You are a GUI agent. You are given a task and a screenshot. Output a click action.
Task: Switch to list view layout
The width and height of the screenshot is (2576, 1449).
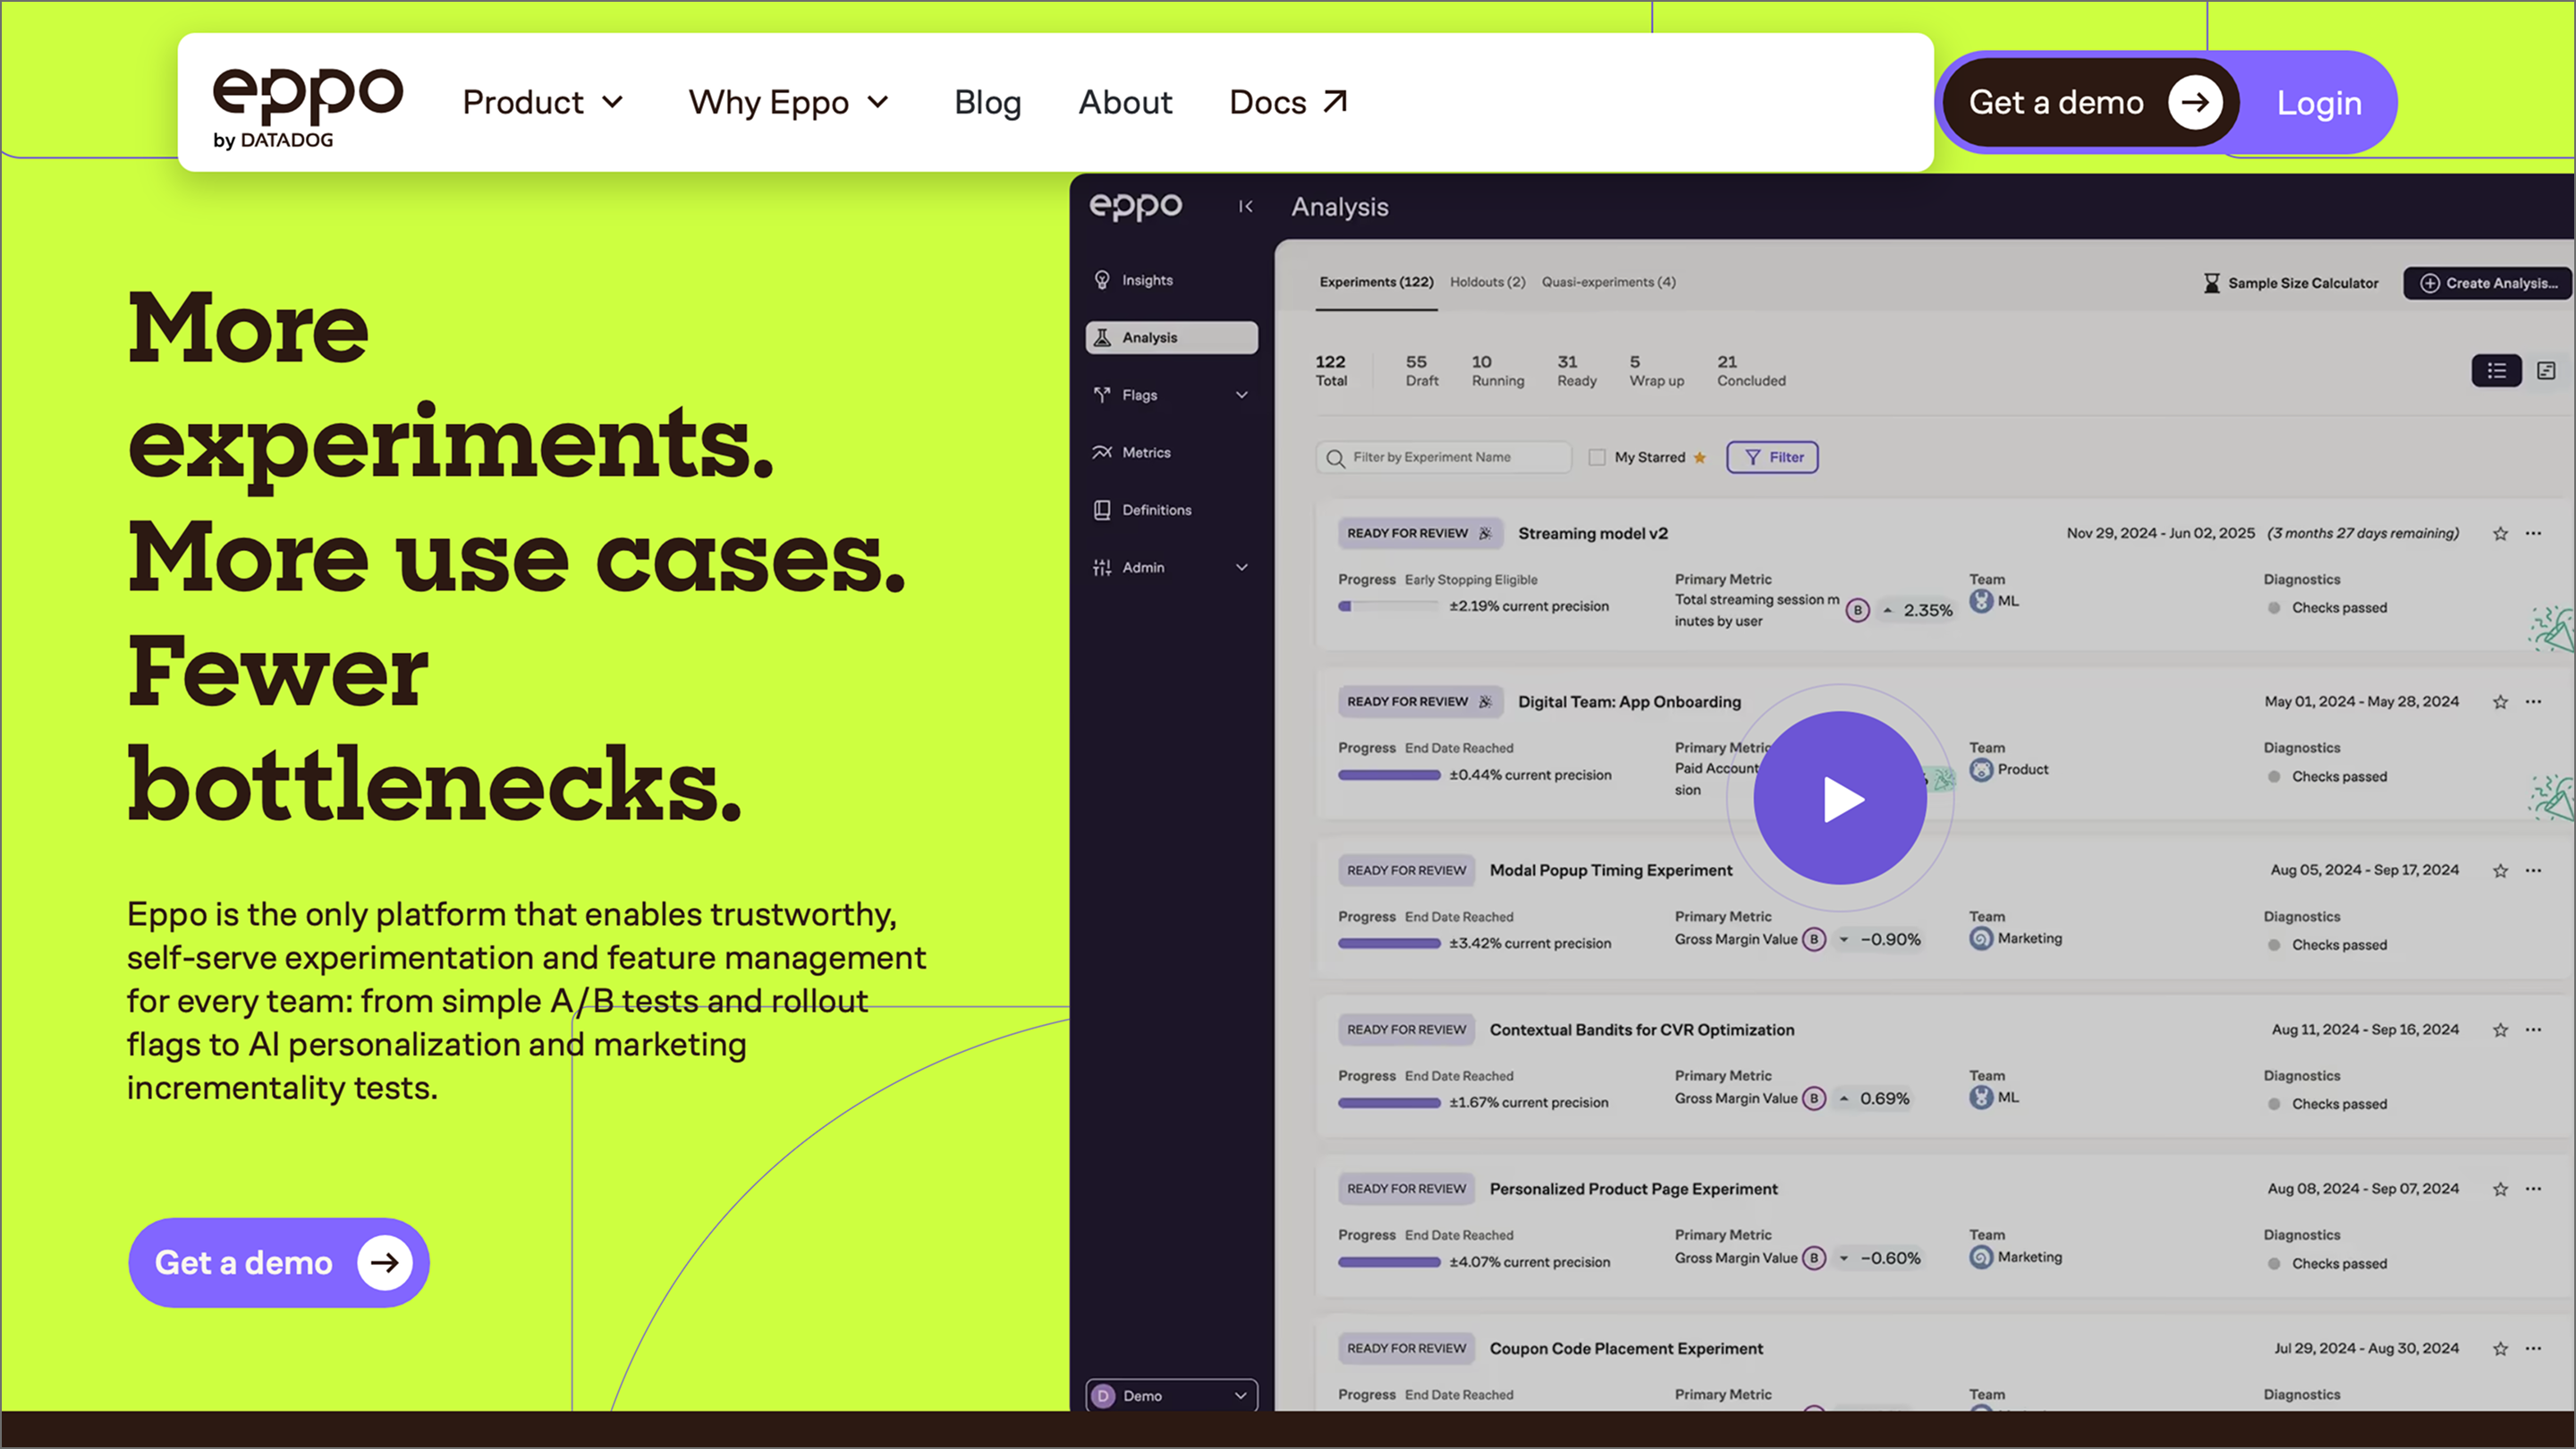(x=2497, y=371)
